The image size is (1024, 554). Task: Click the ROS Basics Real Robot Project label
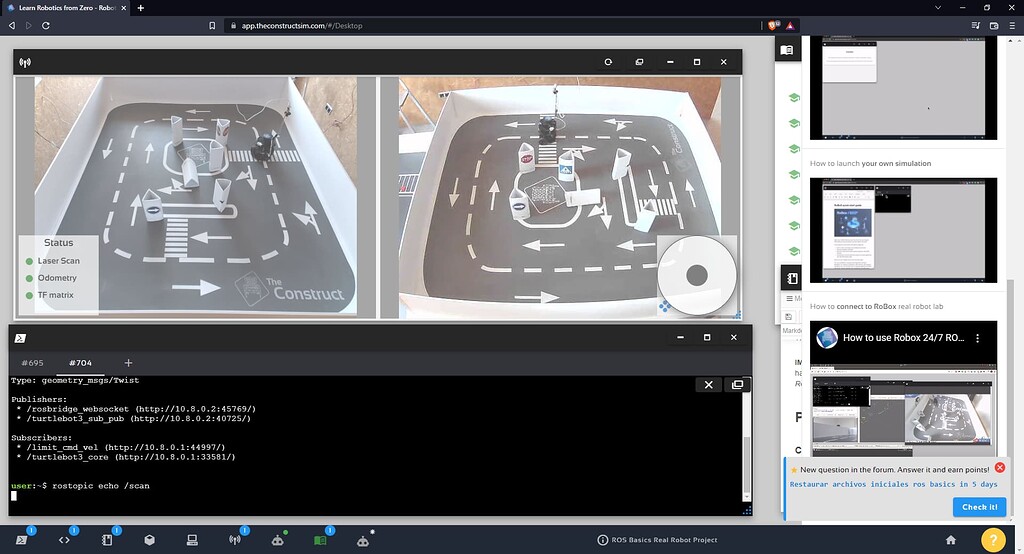pos(664,540)
